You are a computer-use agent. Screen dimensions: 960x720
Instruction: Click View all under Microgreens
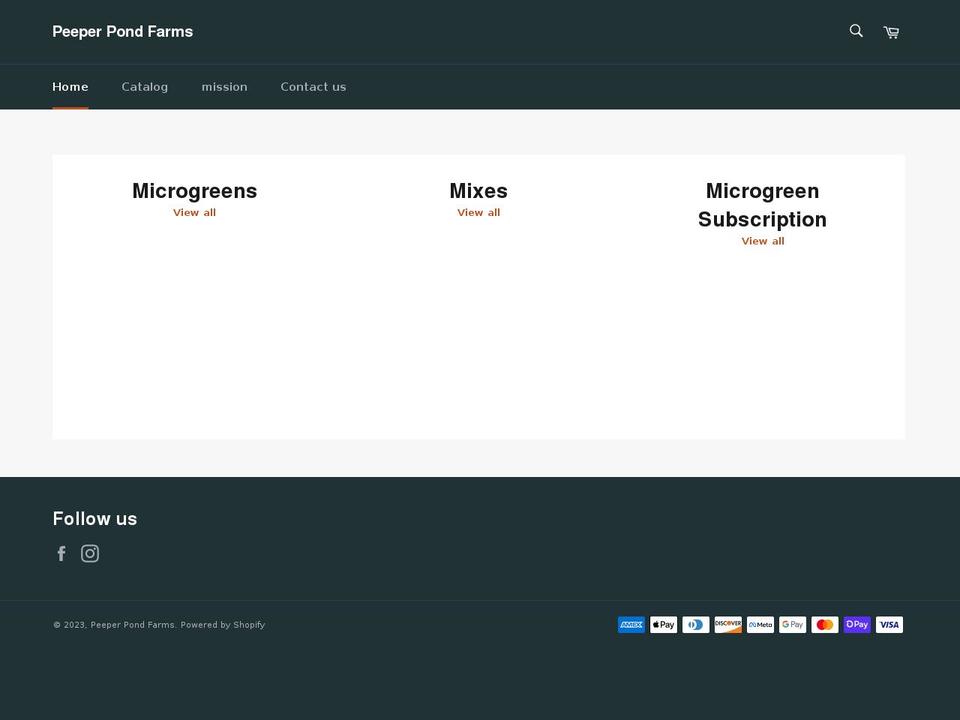pos(194,212)
